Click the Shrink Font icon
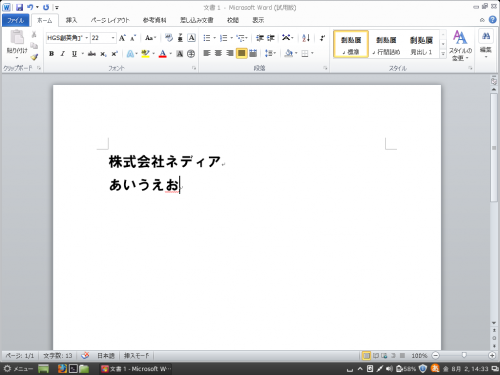Viewport: 500px width, 375px height. tap(133, 38)
